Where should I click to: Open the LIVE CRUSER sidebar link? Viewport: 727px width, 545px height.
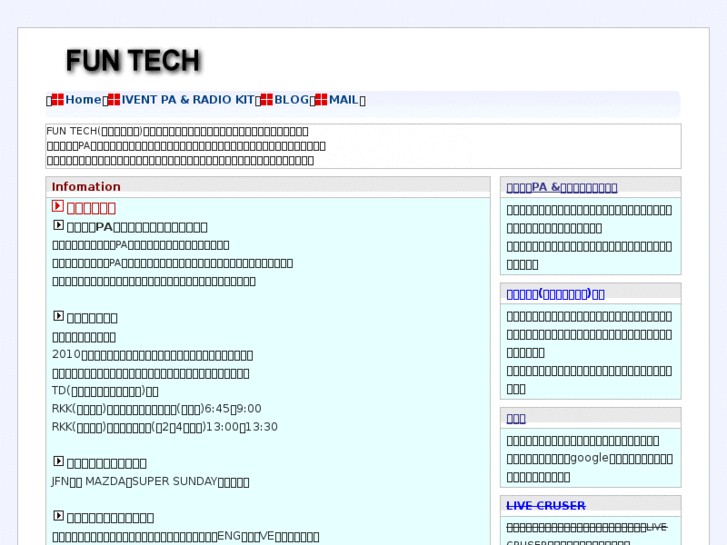pyautogui.click(x=546, y=506)
